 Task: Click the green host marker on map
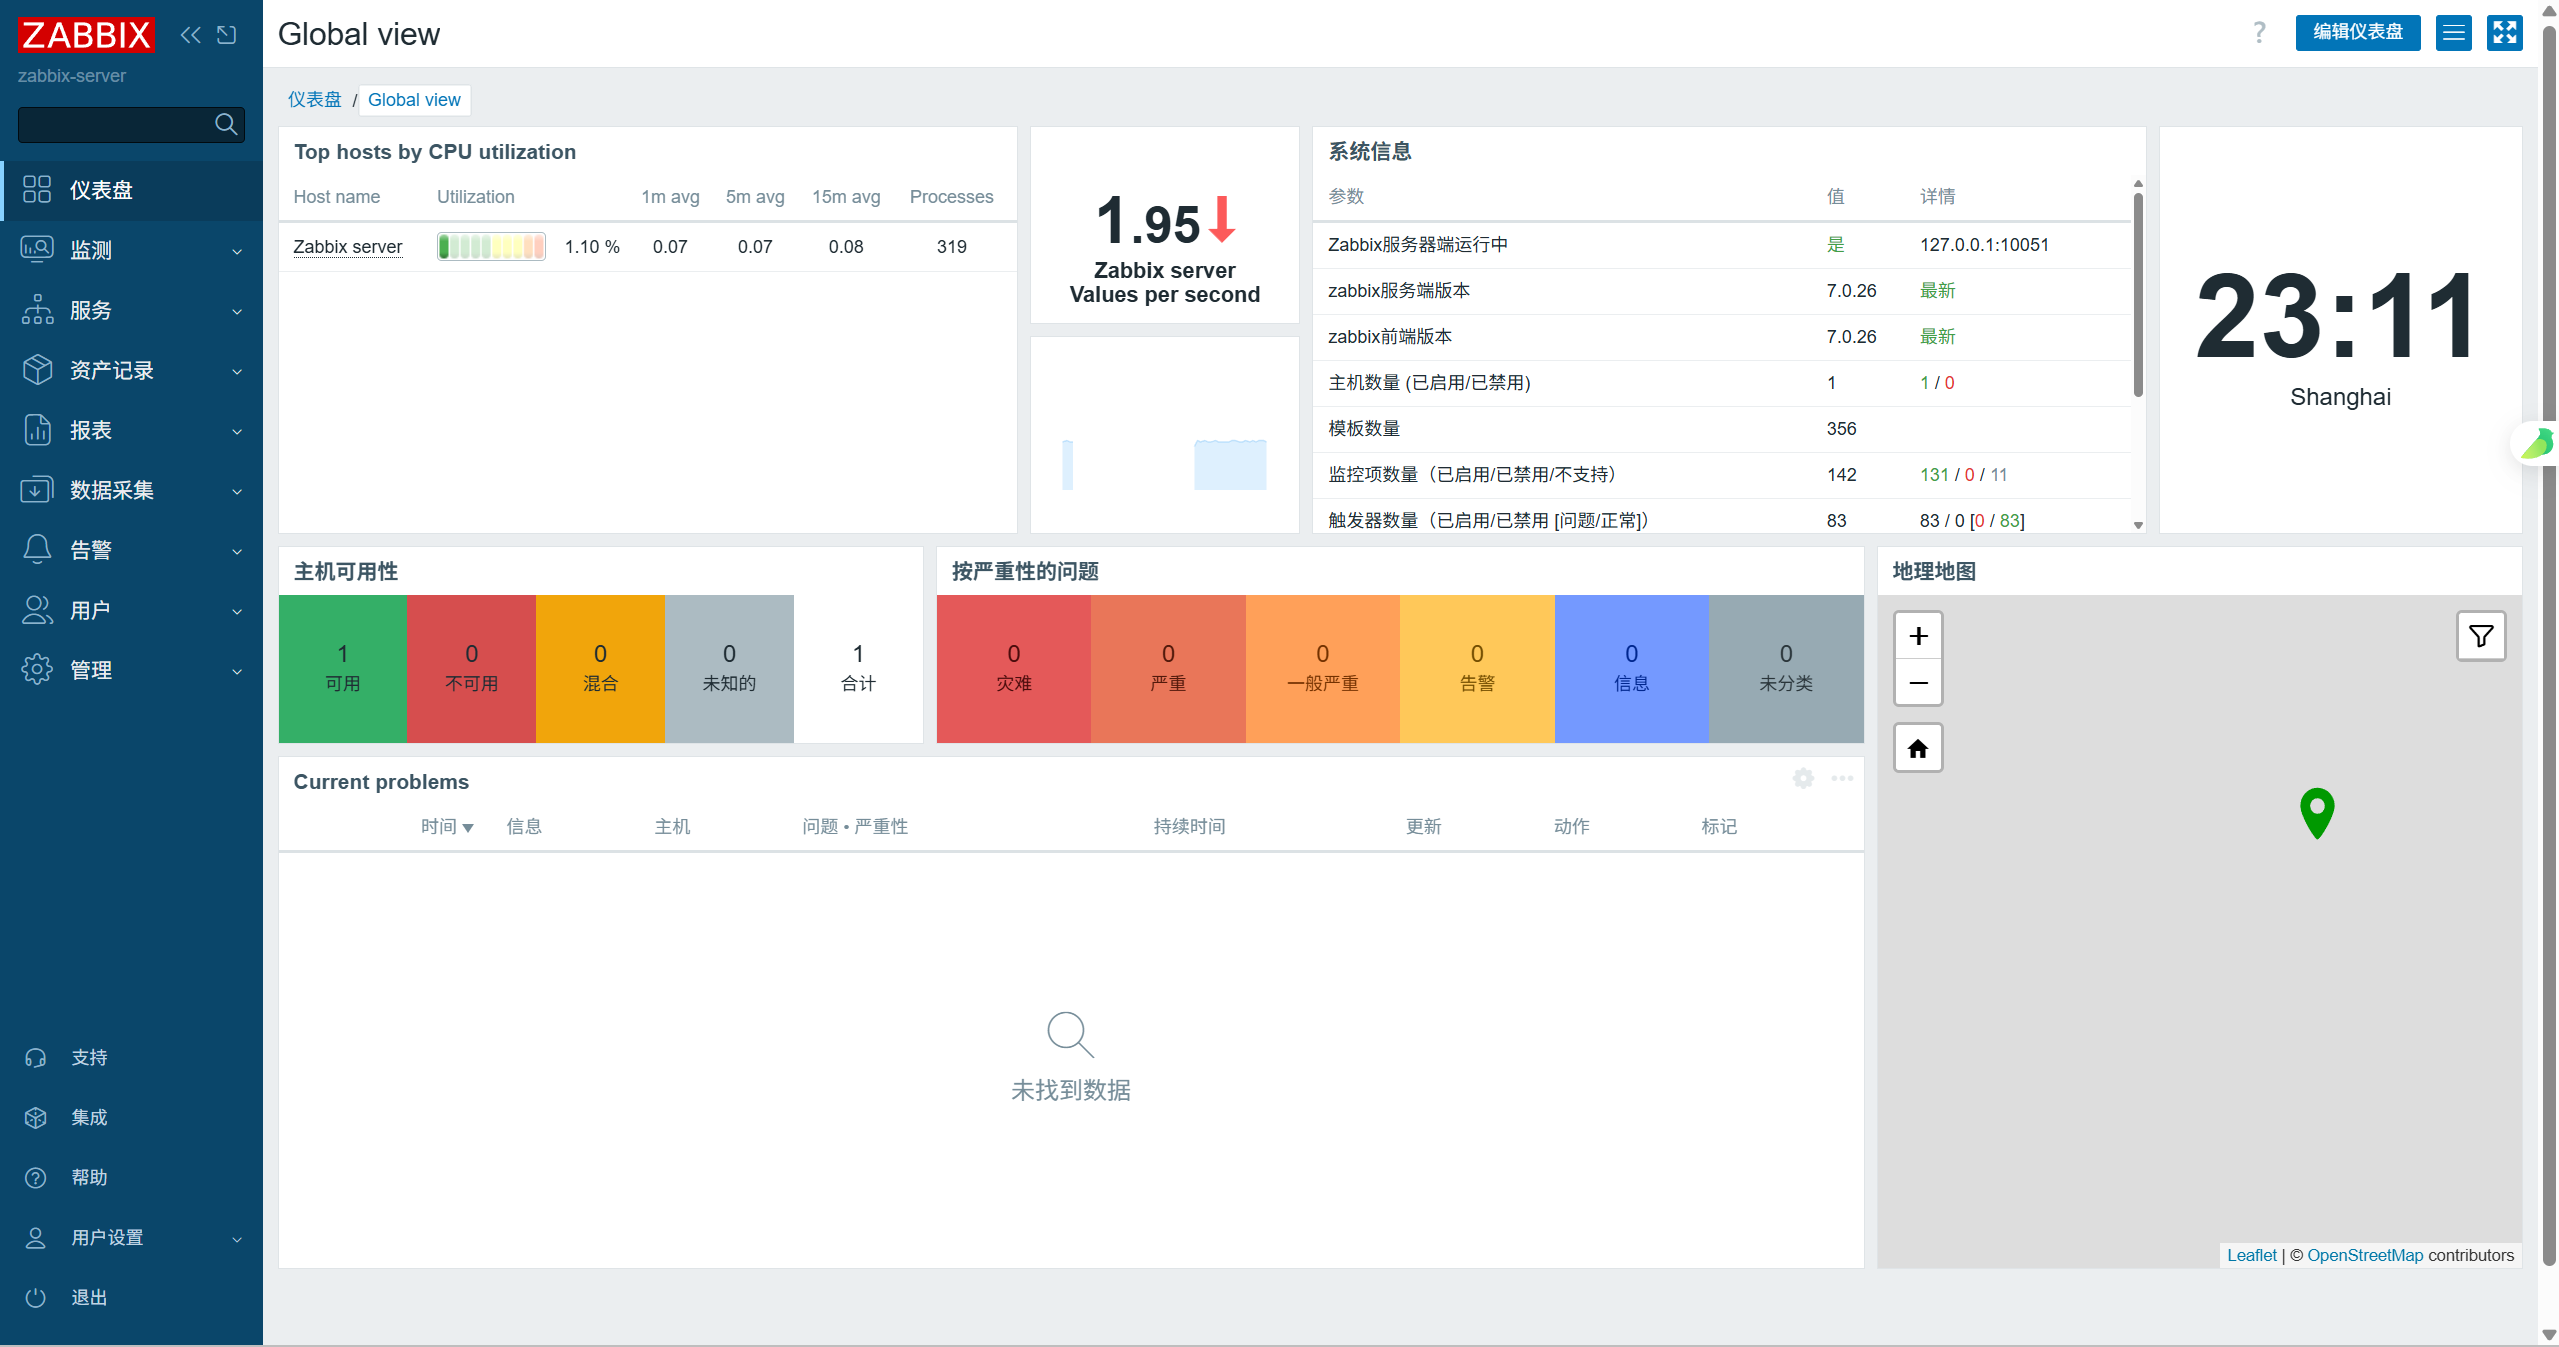coord(2317,813)
